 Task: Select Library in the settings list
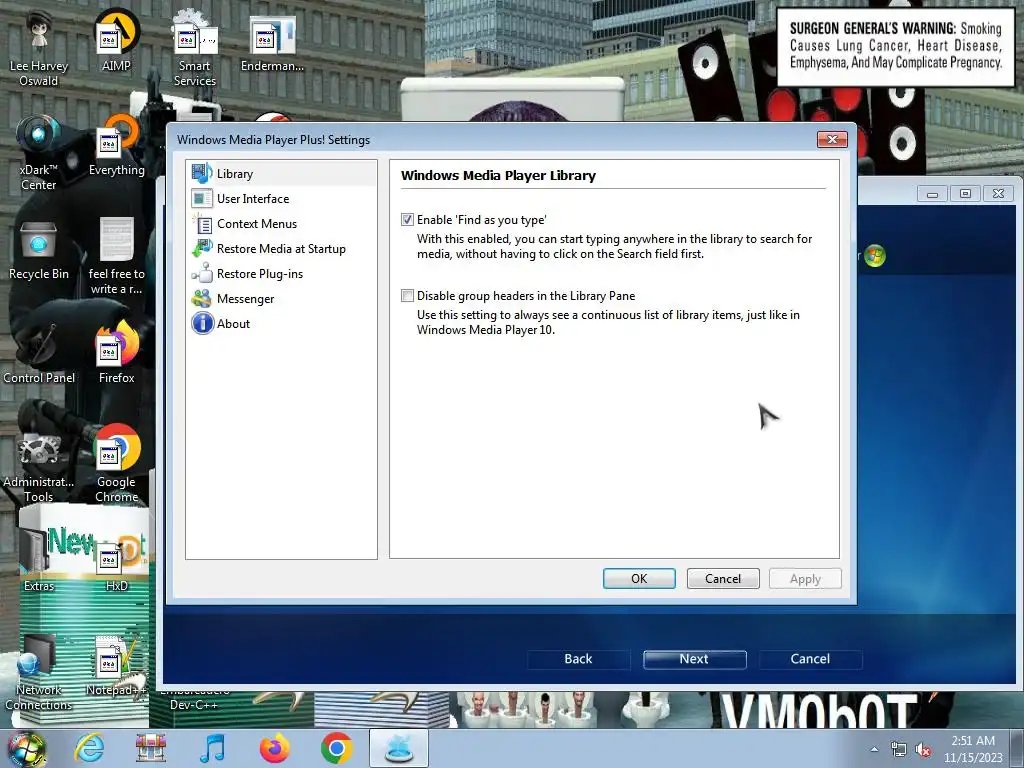(x=281, y=174)
